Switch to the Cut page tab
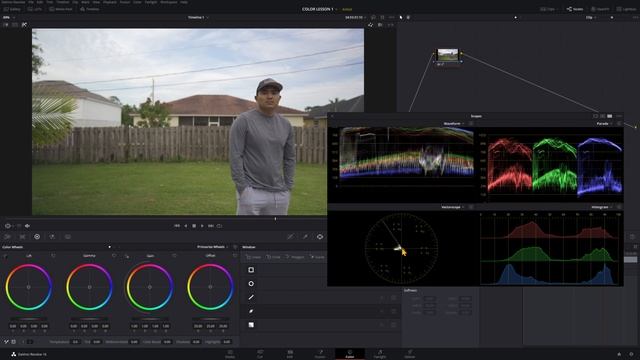Screen dimensions: 640x360 [x=260, y=354]
